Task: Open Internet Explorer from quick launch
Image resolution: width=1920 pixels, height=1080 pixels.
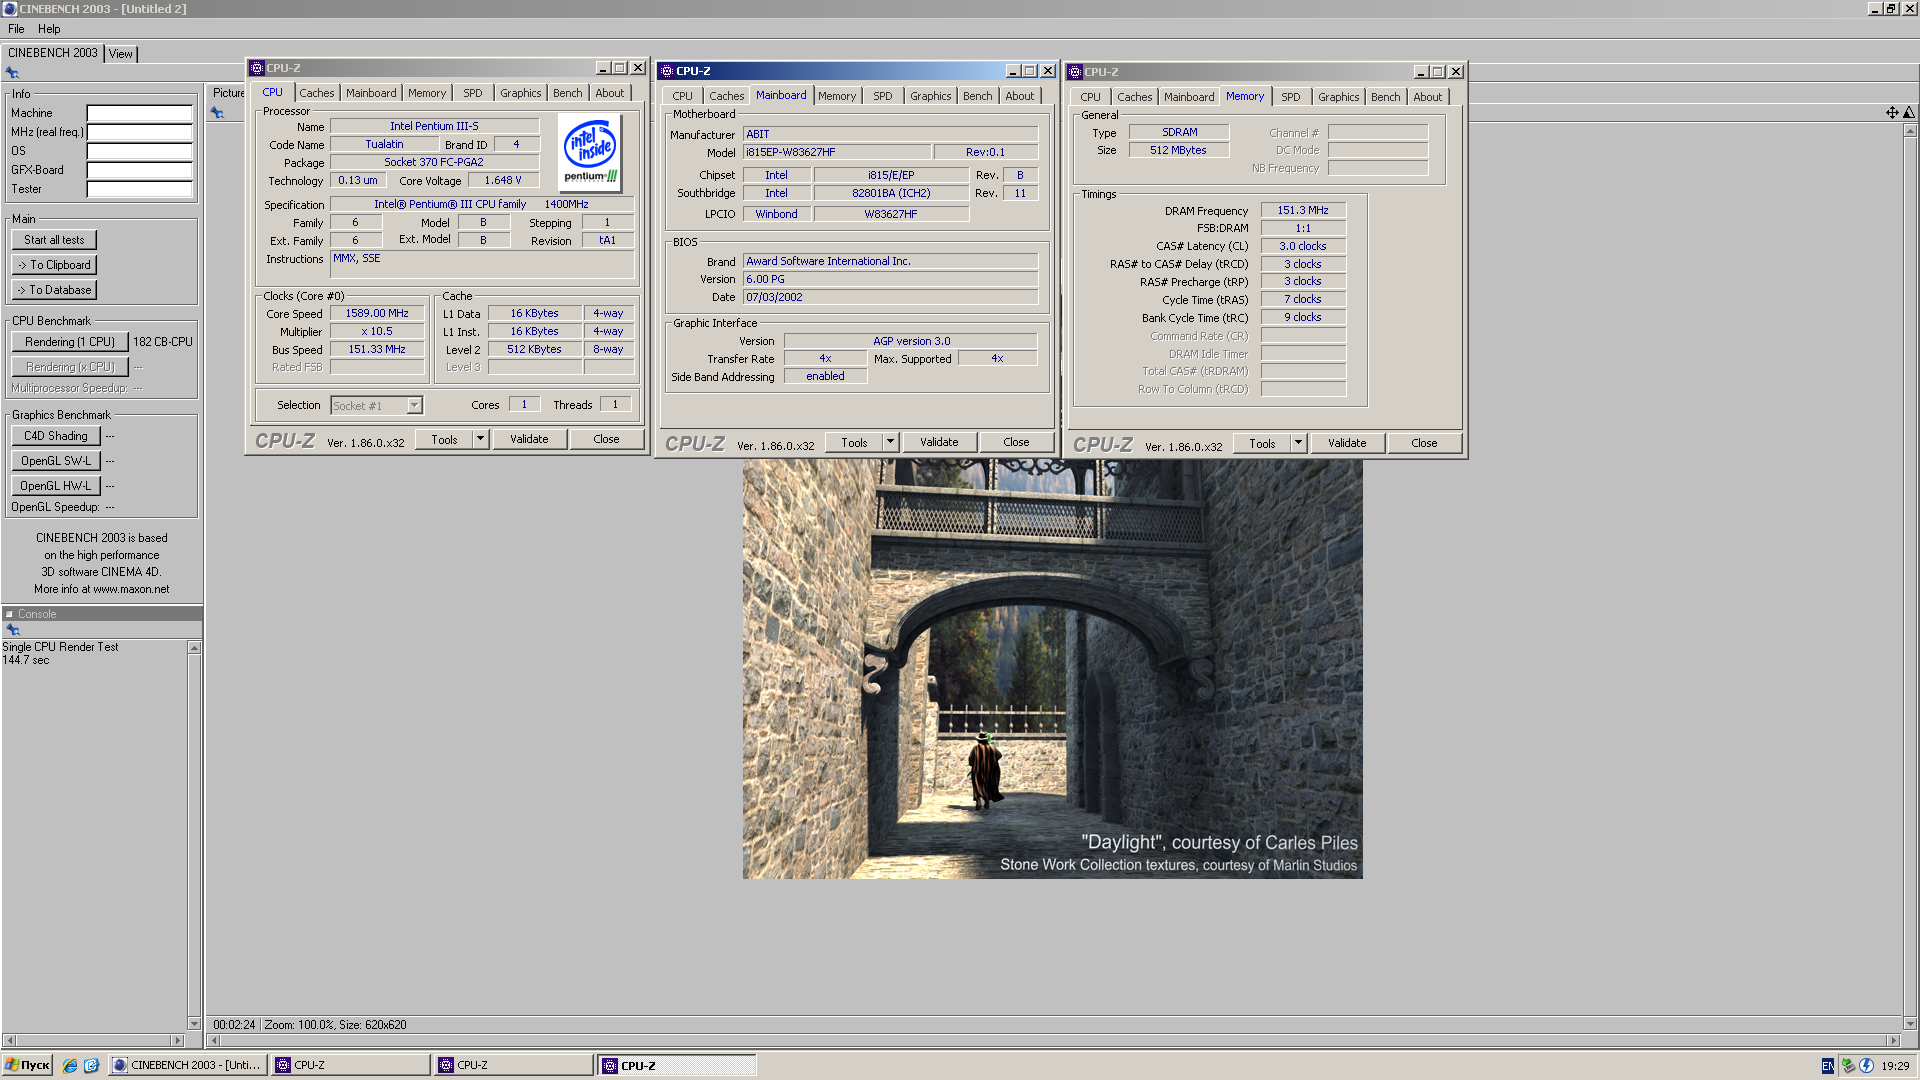Action: pos(70,1066)
